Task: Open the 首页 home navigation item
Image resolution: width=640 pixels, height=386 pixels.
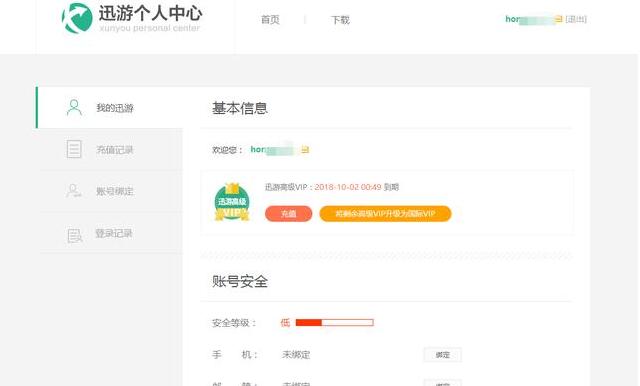Action: coord(270,20)
